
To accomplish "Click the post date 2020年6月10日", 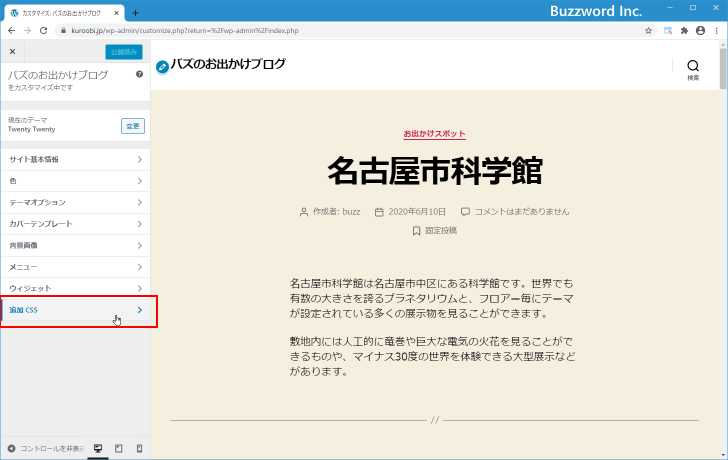I will coord(417,212).
